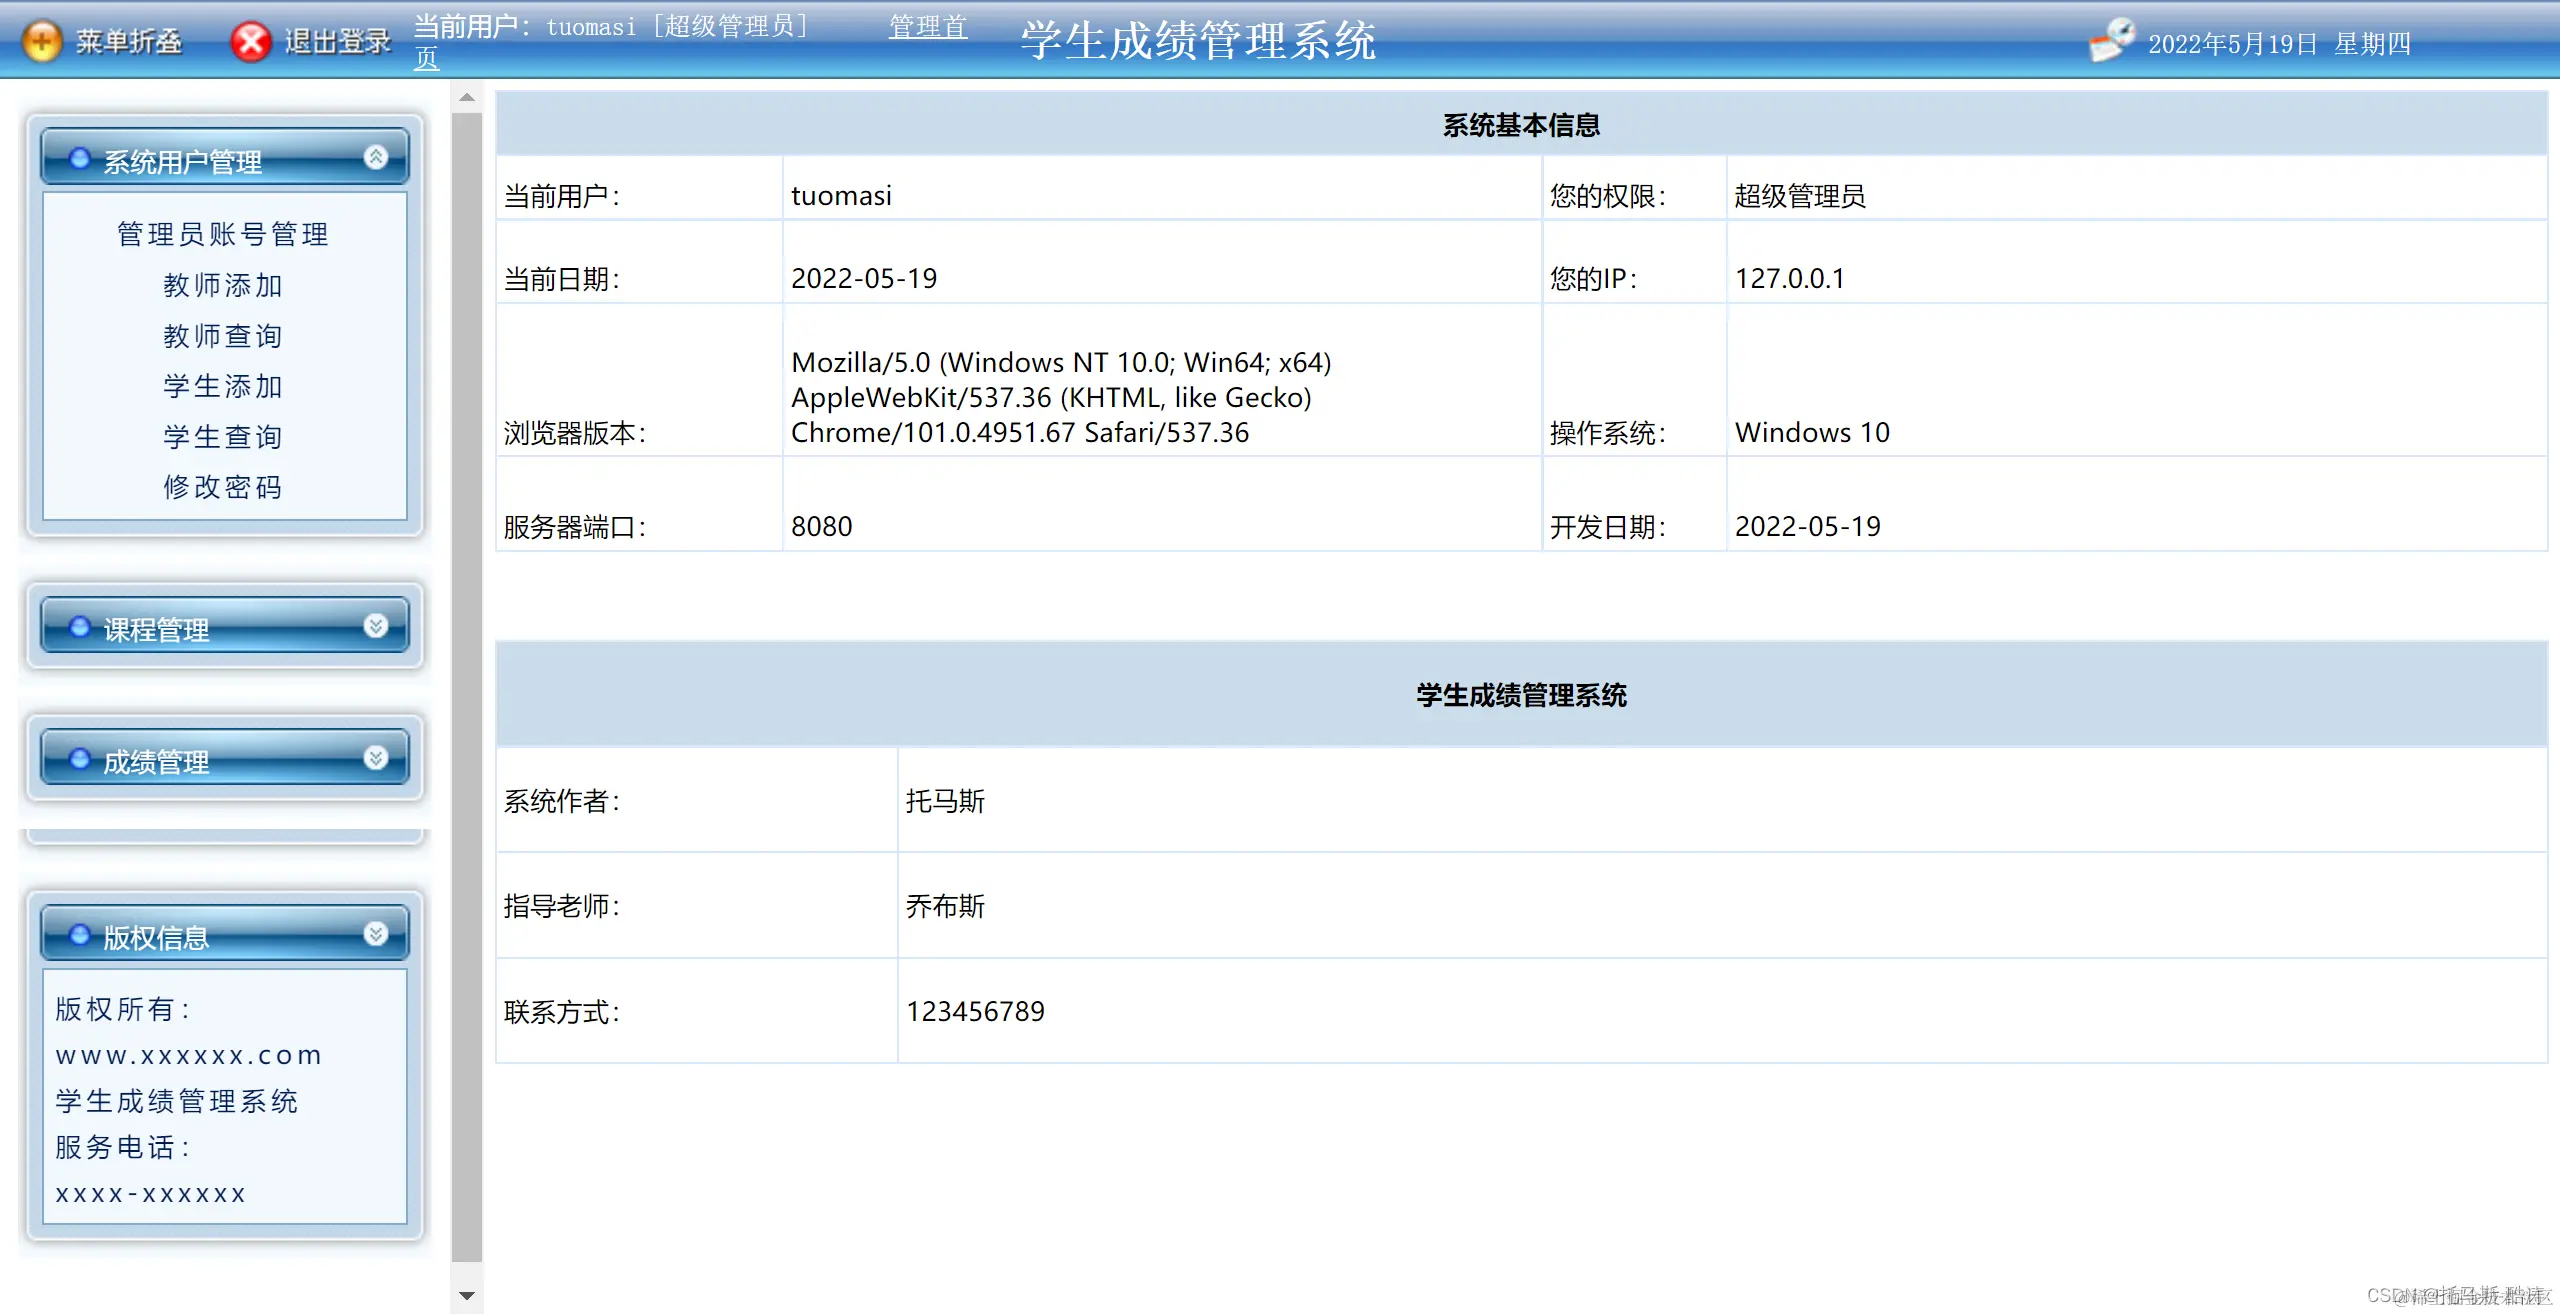The width and height of the screenshot is (2560, 1314).
Task: Expand the 课程管理 panel with its chevron
Action: pos(376,626)
